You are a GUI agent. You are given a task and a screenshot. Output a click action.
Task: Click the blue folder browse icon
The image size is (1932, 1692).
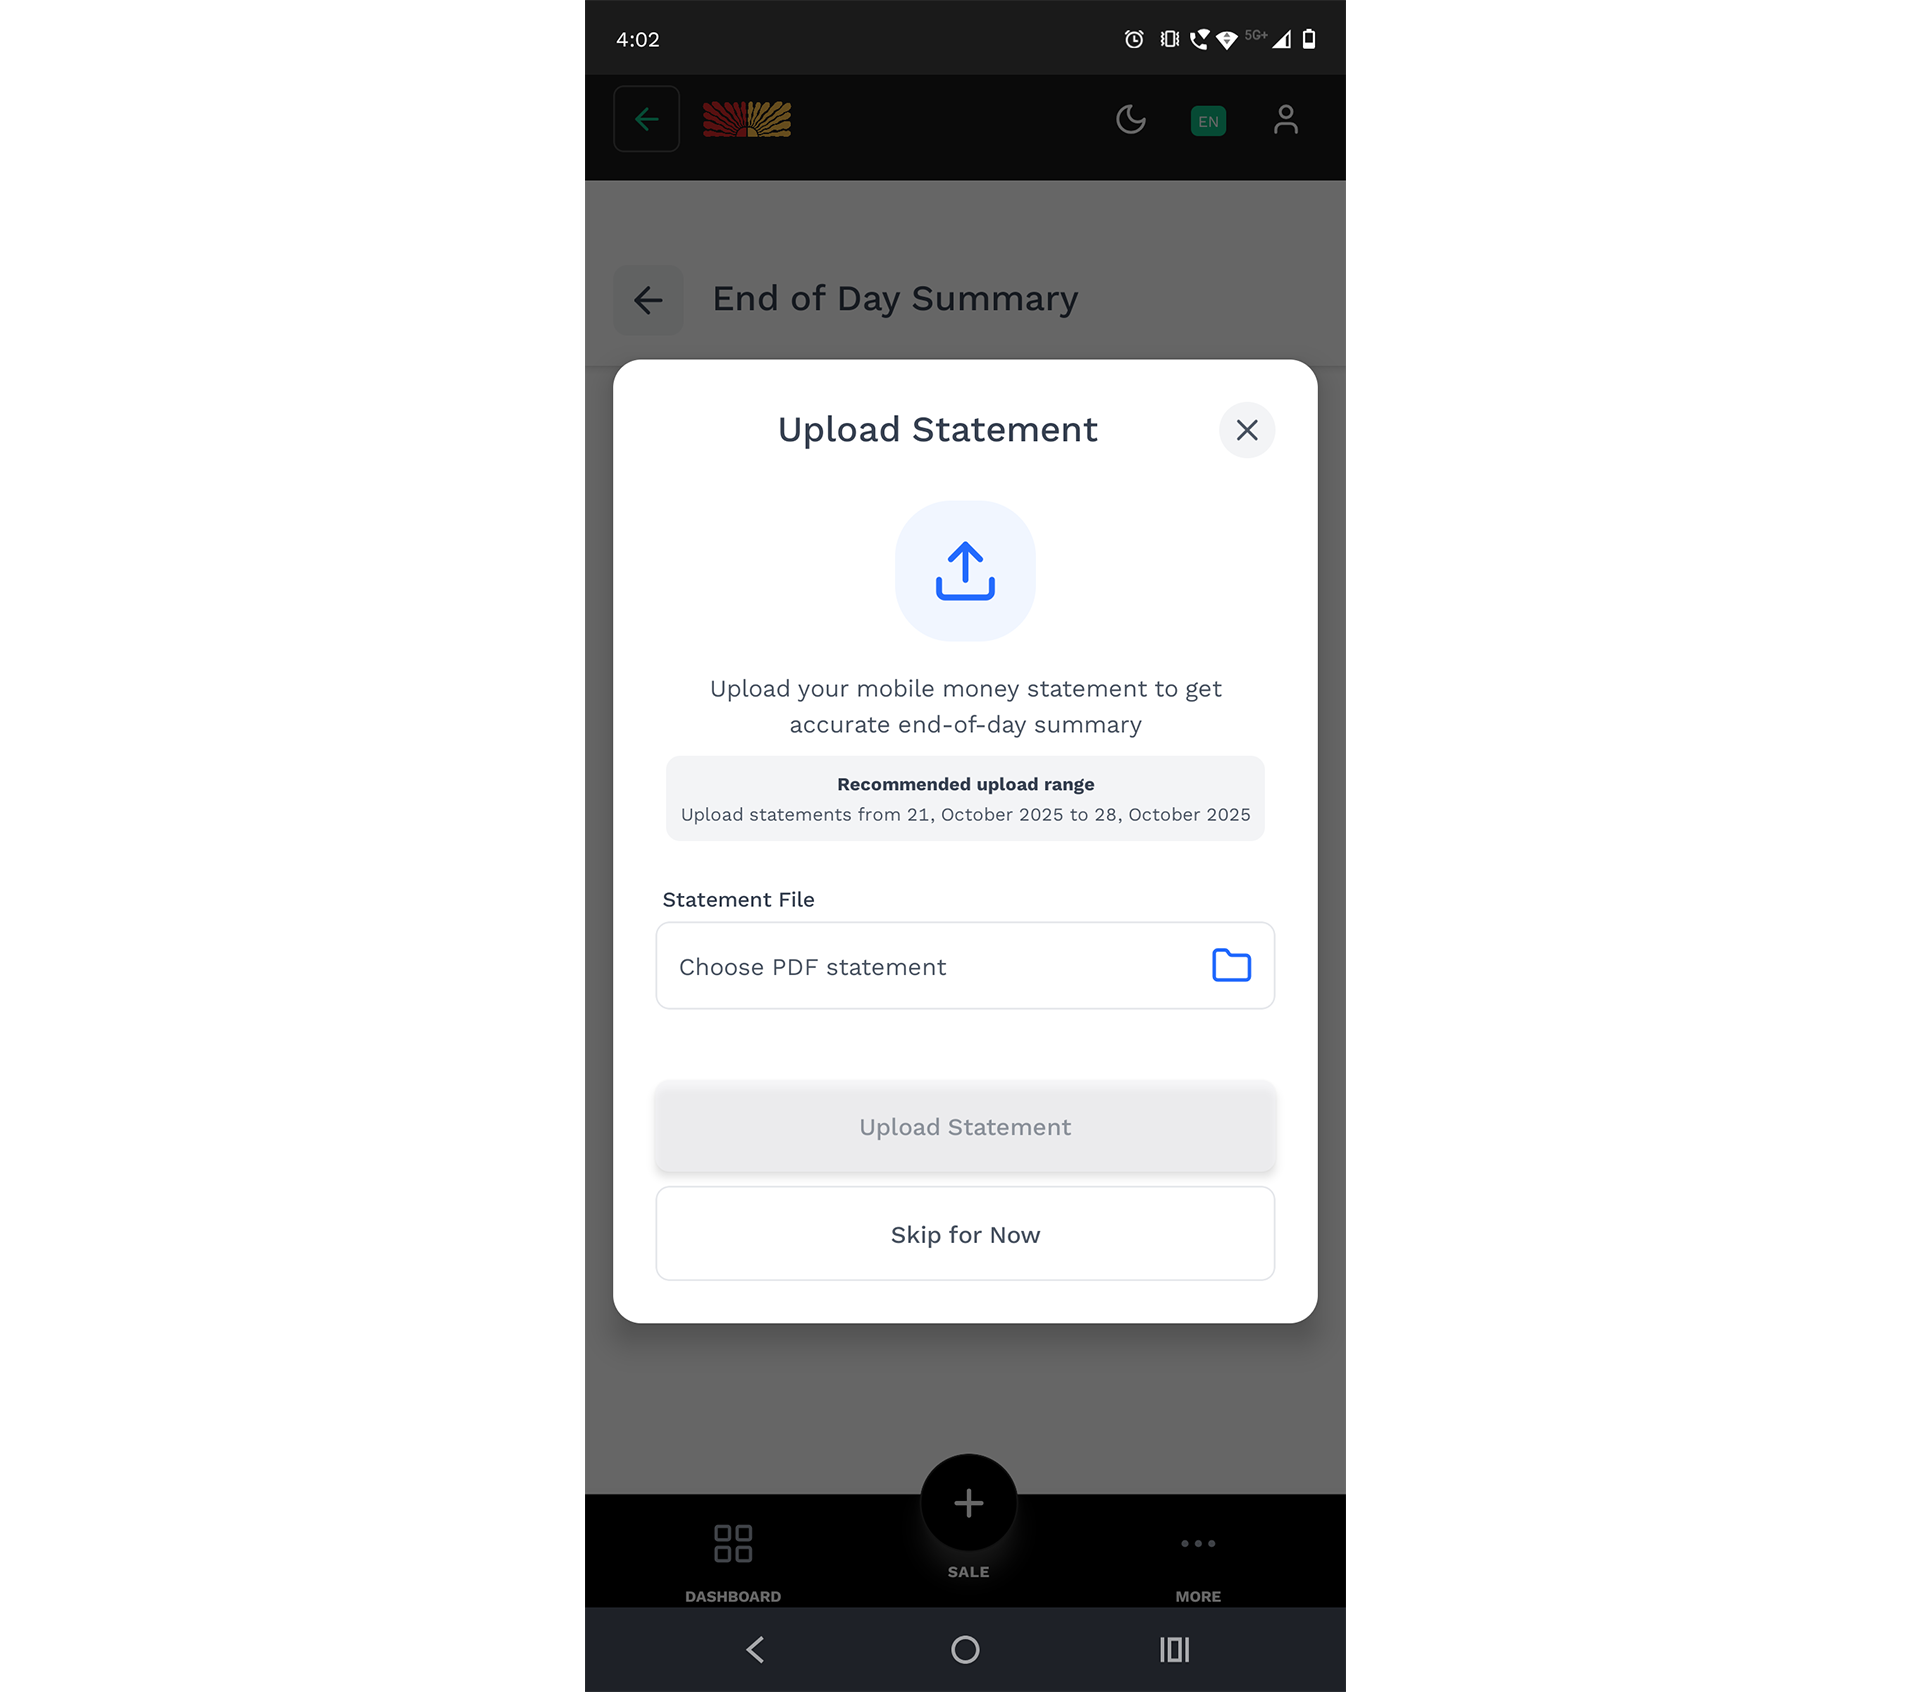point(1231,965)
